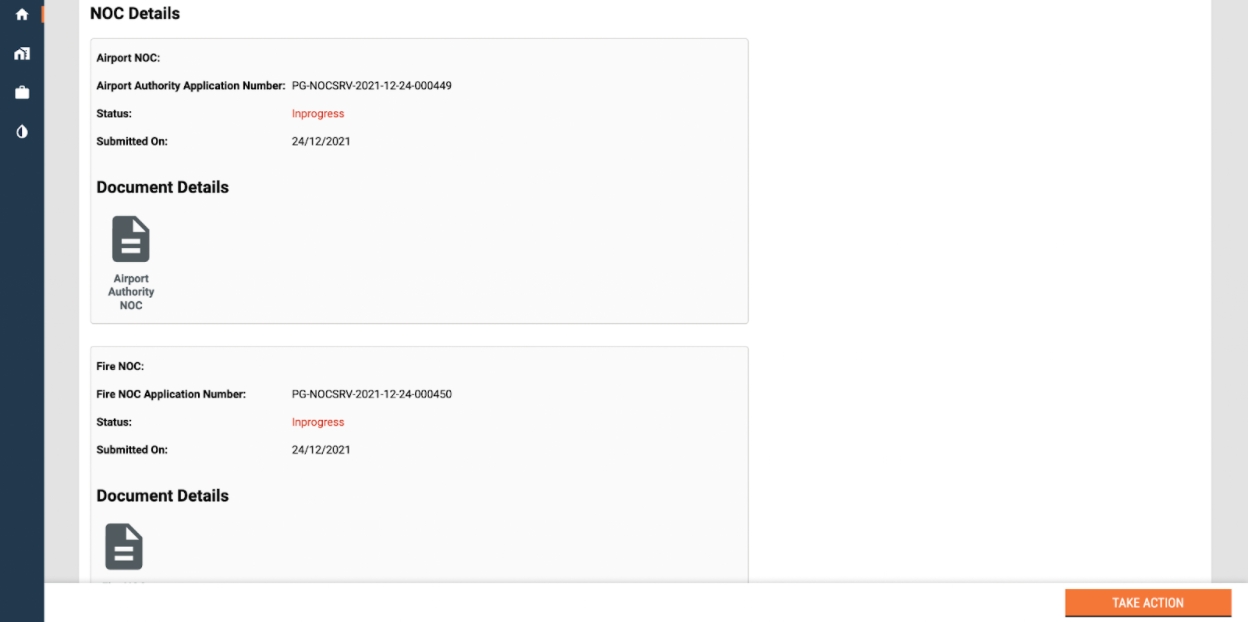Click Document Details heading under Airport NOC

coord(162,187)
